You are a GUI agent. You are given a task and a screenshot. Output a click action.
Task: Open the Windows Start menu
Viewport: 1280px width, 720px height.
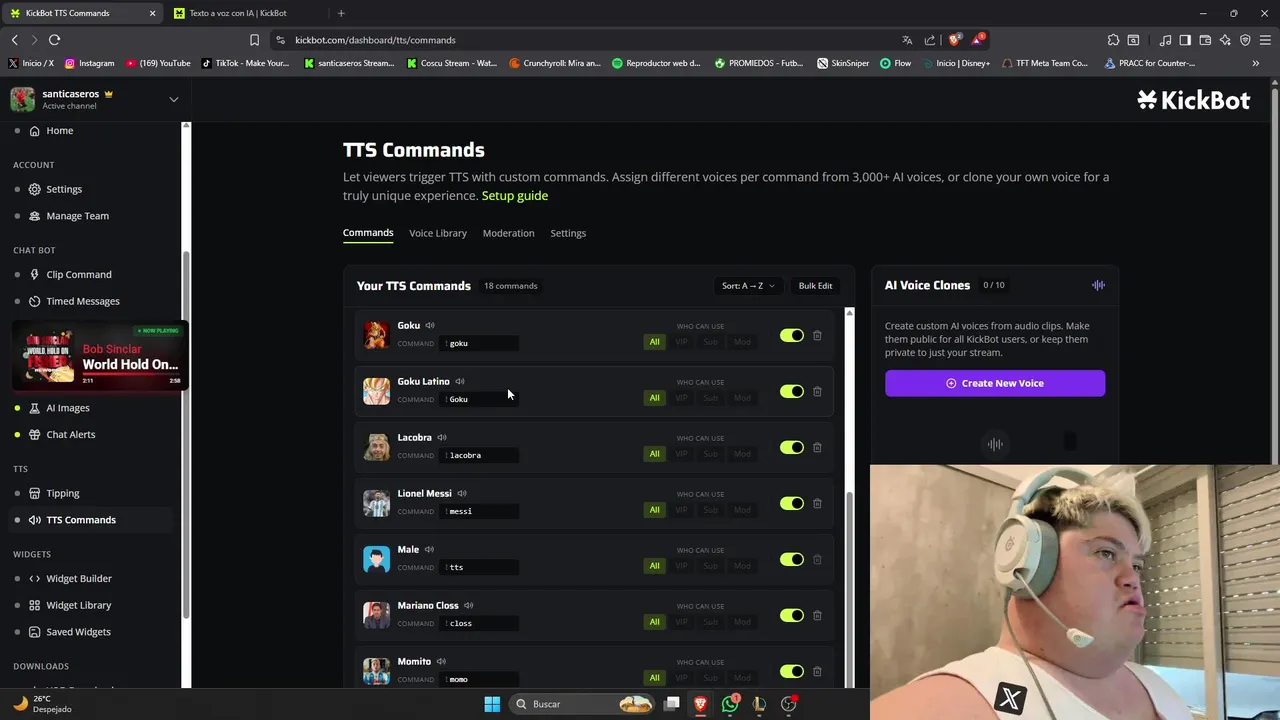click(492, 704)
